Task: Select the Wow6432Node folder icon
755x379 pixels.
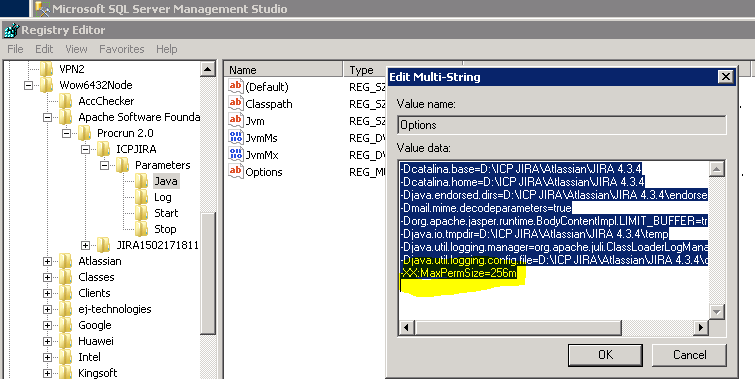Action: click(47, 85)
